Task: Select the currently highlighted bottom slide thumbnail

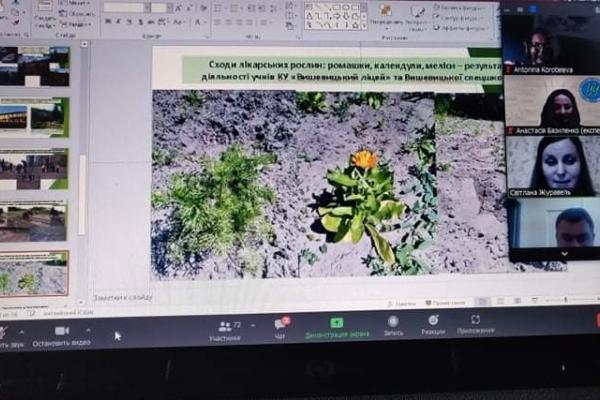Action: 33,272
